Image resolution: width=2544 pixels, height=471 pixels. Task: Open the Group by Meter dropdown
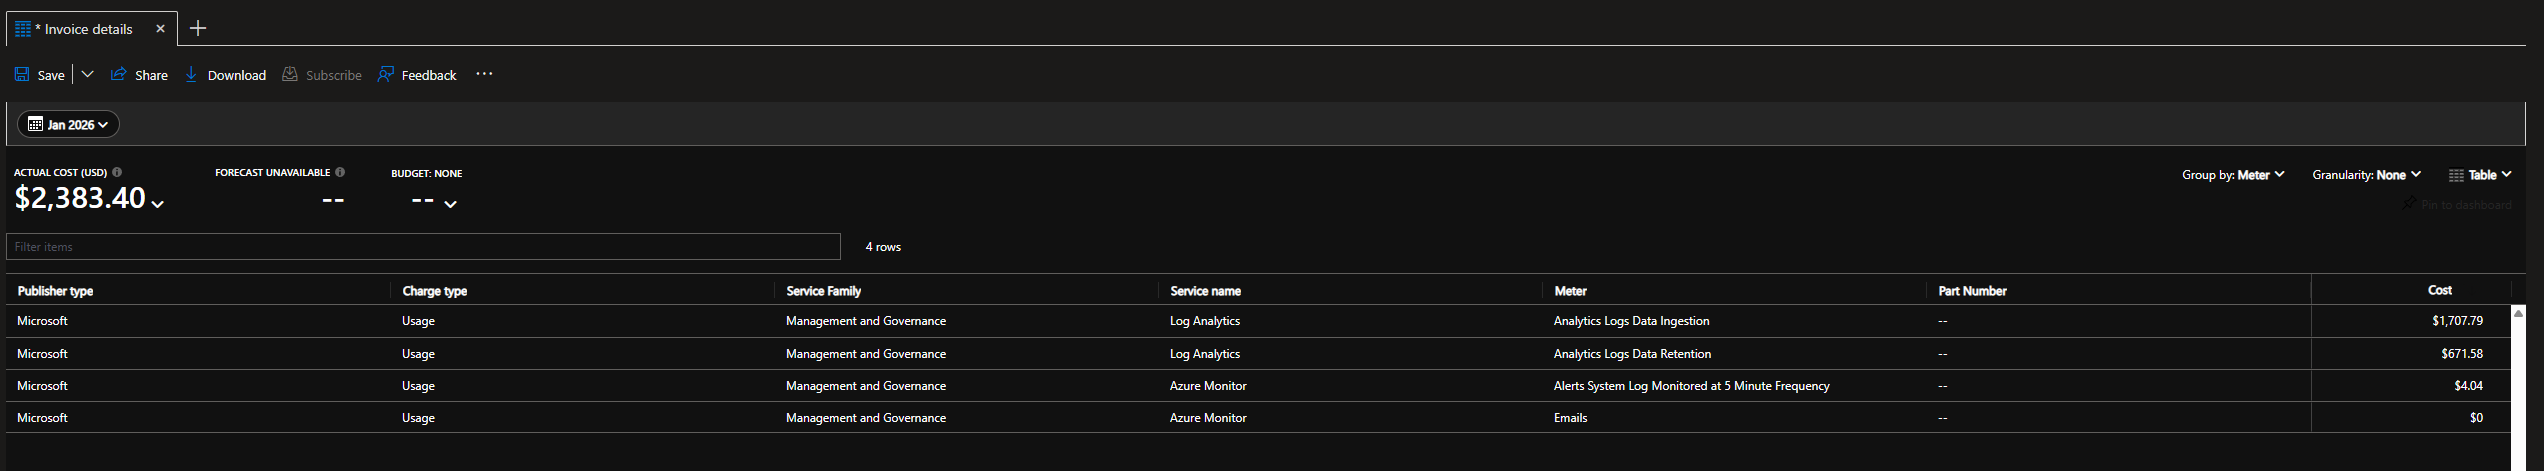tap(2232, 175)
